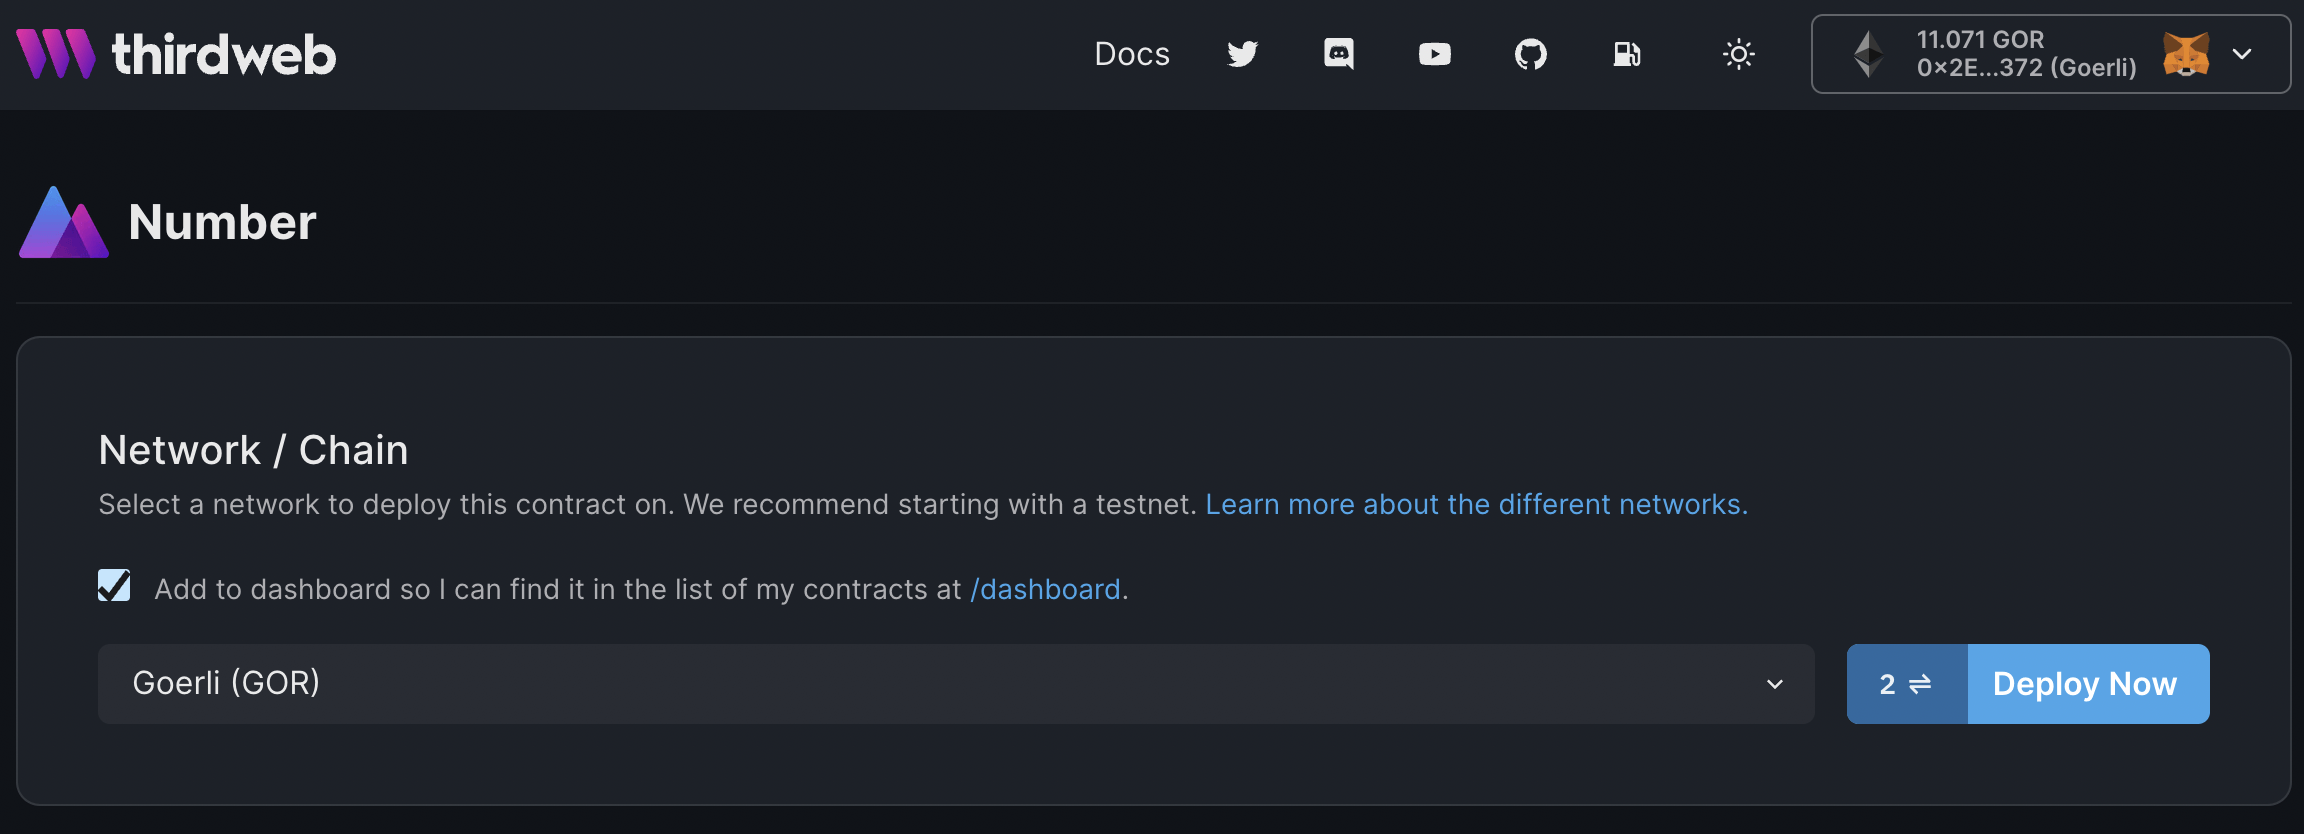2304x834 pixels.
Task: Uncheck the Add to dashboard checkbox
Action: (114, 586)
